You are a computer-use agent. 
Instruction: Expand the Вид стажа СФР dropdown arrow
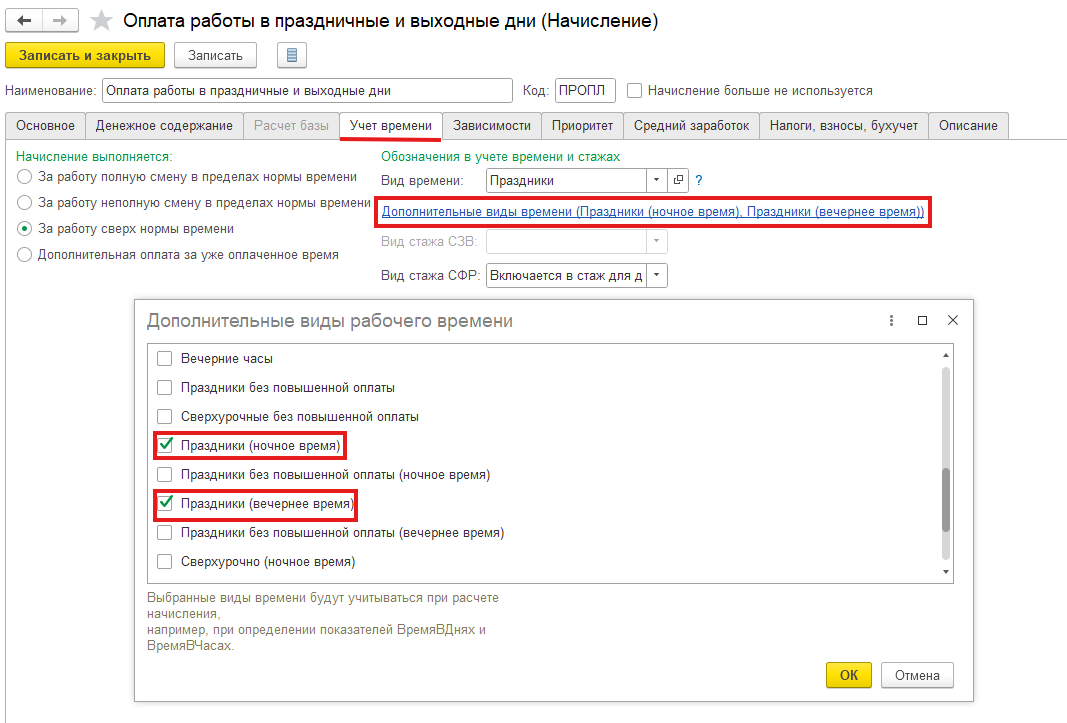pyautogui.click(x=657, y=276)
